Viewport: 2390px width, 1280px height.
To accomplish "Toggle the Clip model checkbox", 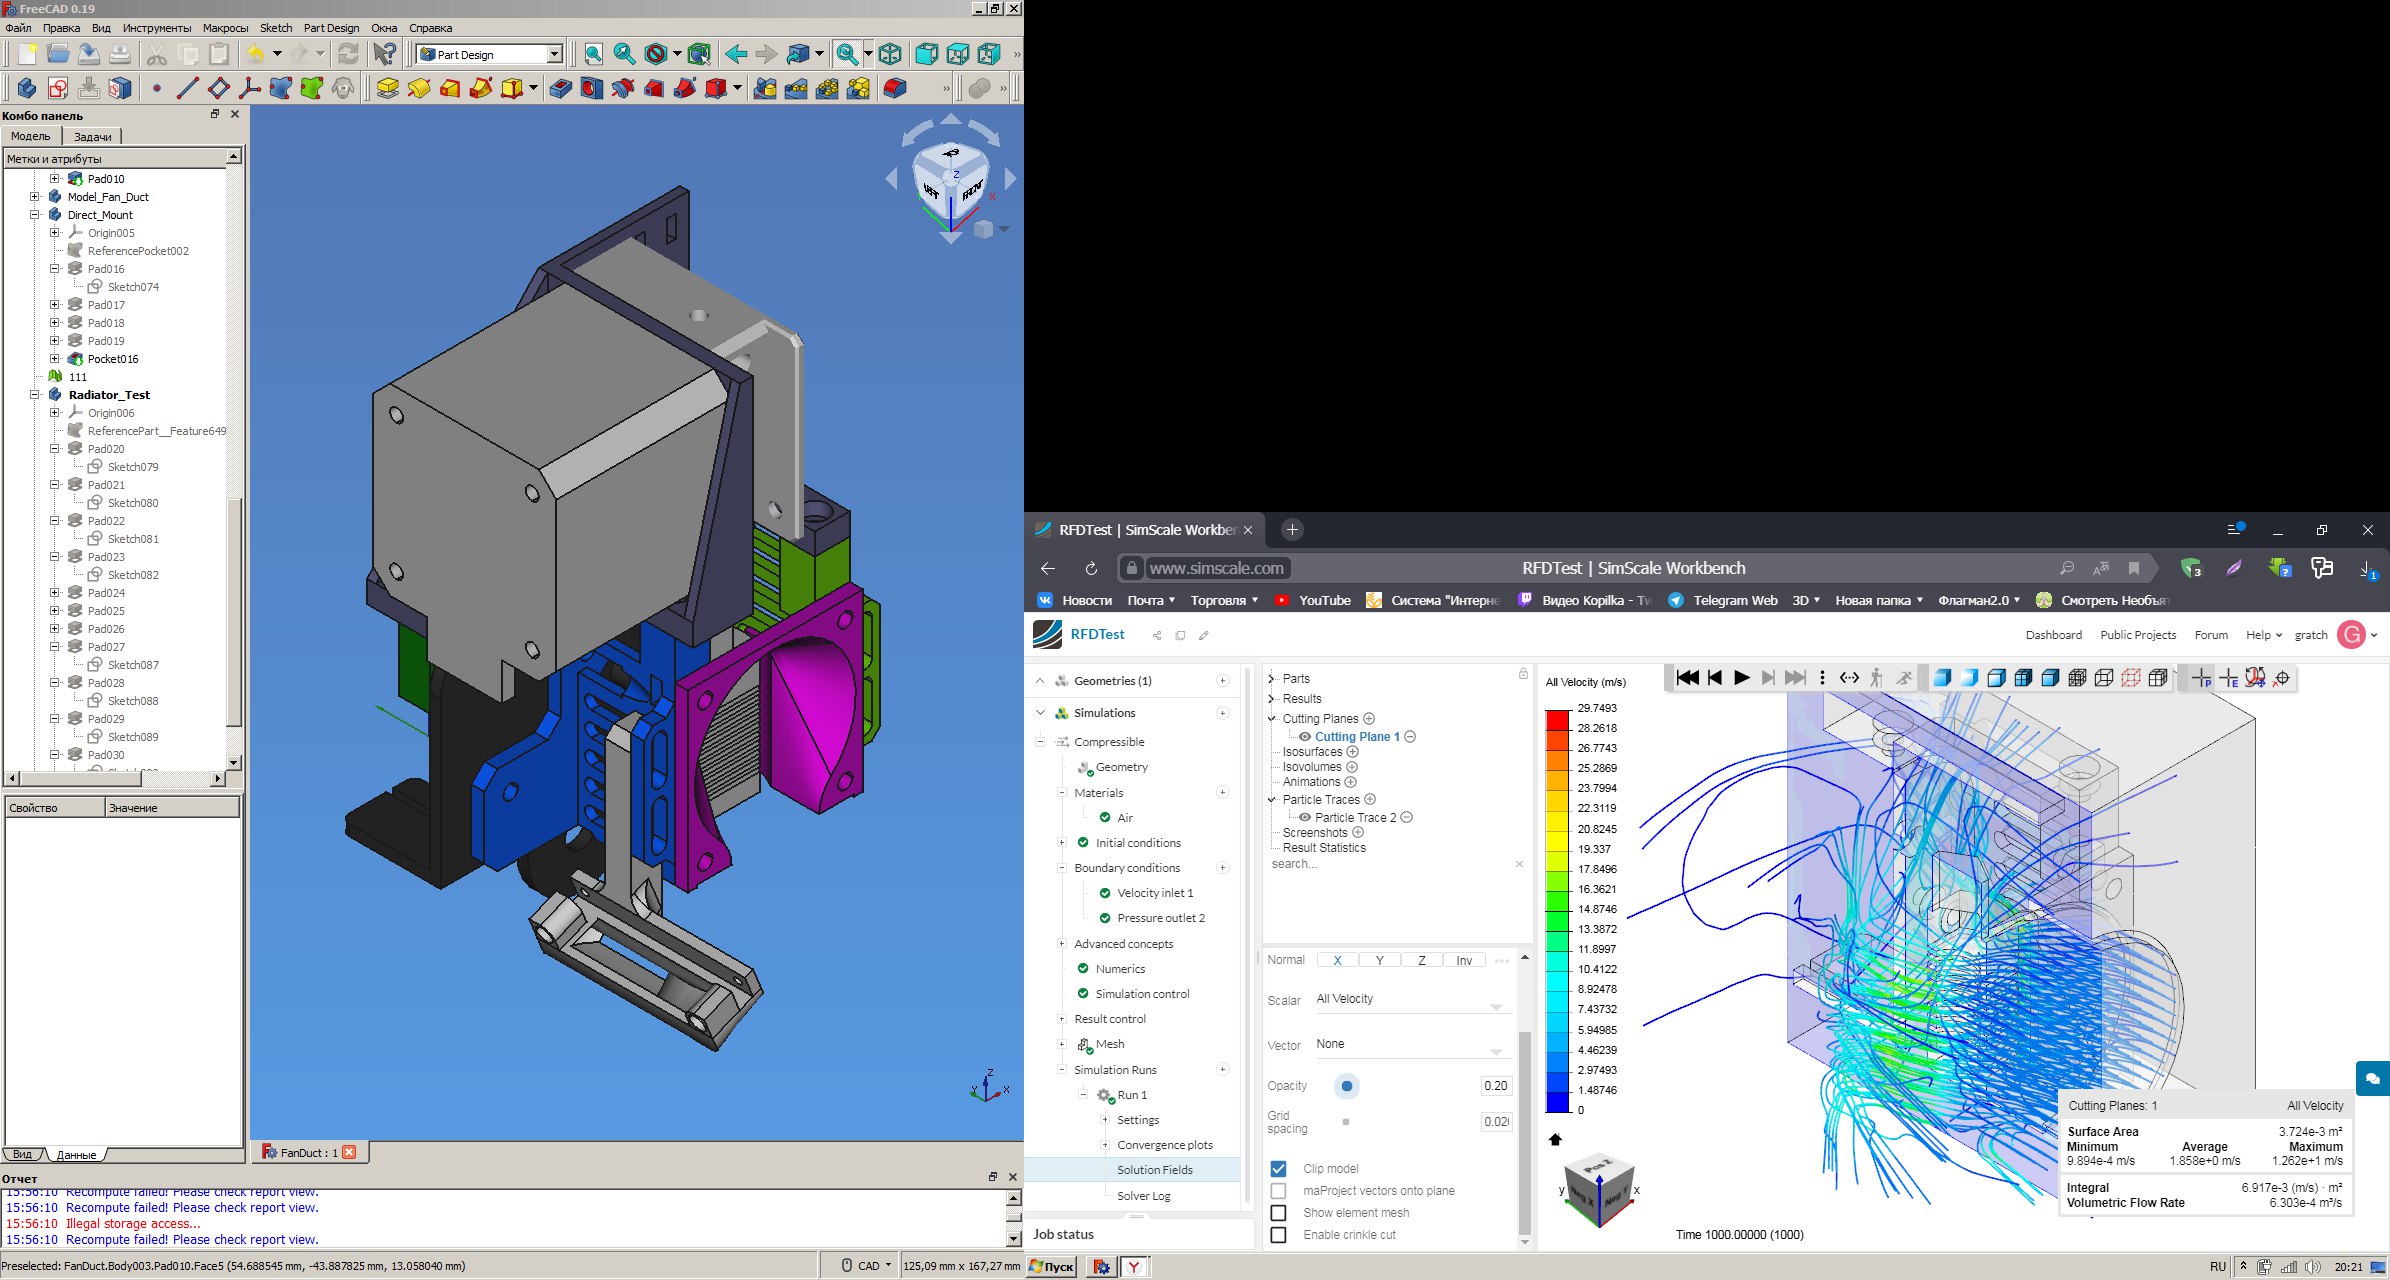I will click(x=1278, y=1169).
